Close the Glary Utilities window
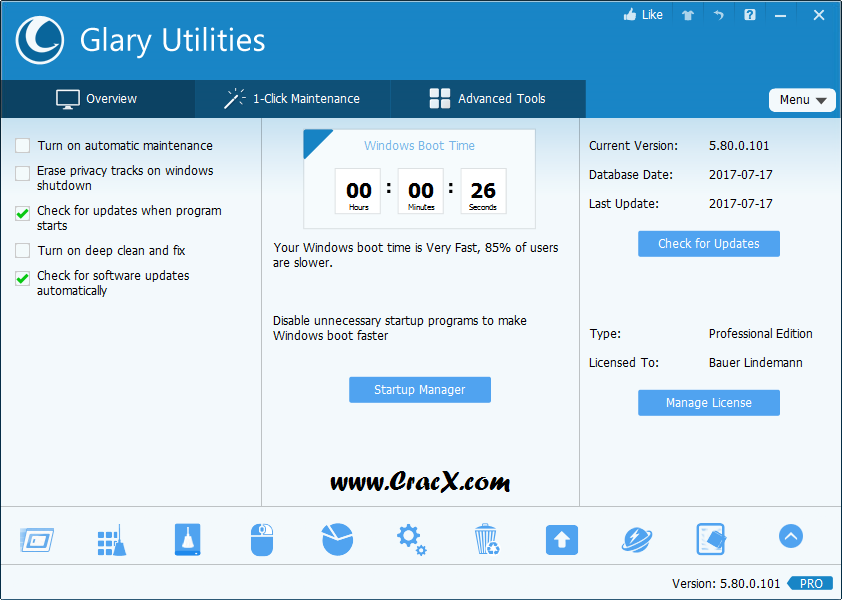Image resolution: width=842 pixels, height=600 pixels. click(818, 15)
